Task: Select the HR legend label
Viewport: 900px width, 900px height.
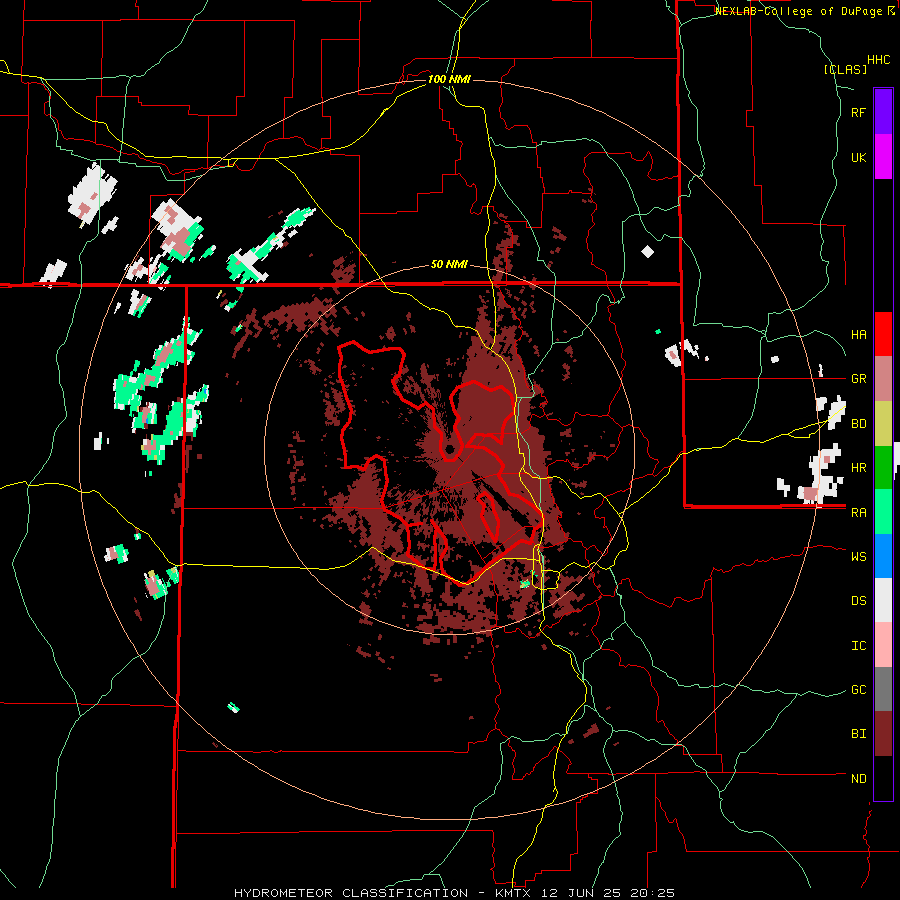Action: click(858, 468)
